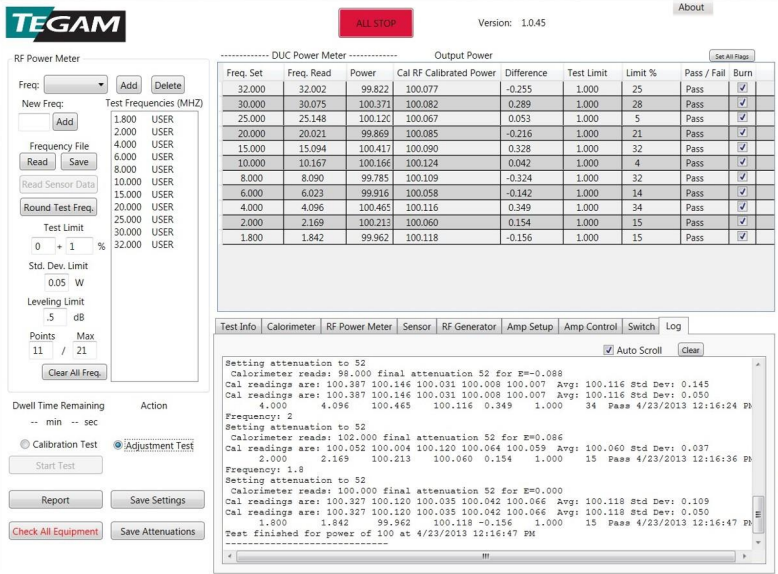Open the RF Generator tab
Image resolution: width=778 pixels, height=574 pixels.
click(469, 326)
